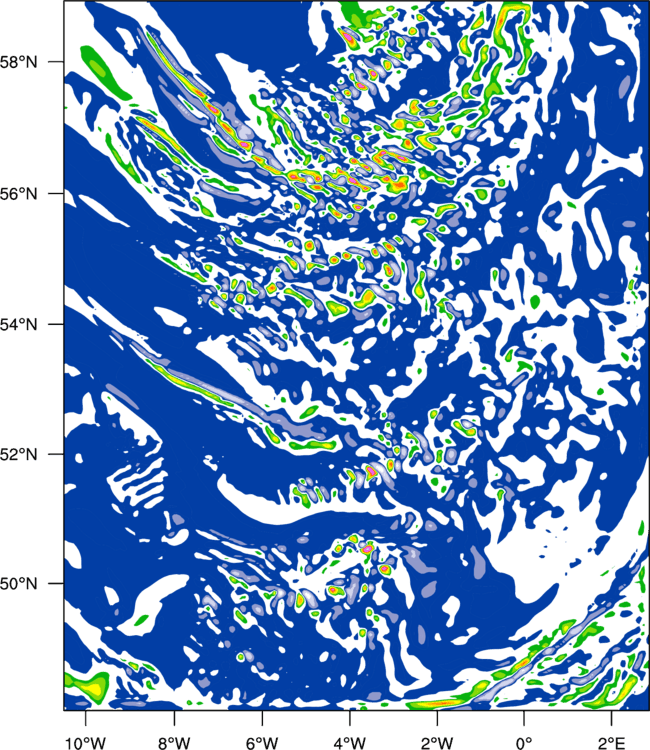650x750 pixels.
Task: Click the 8°W longitude label
Action: point(174,743)
